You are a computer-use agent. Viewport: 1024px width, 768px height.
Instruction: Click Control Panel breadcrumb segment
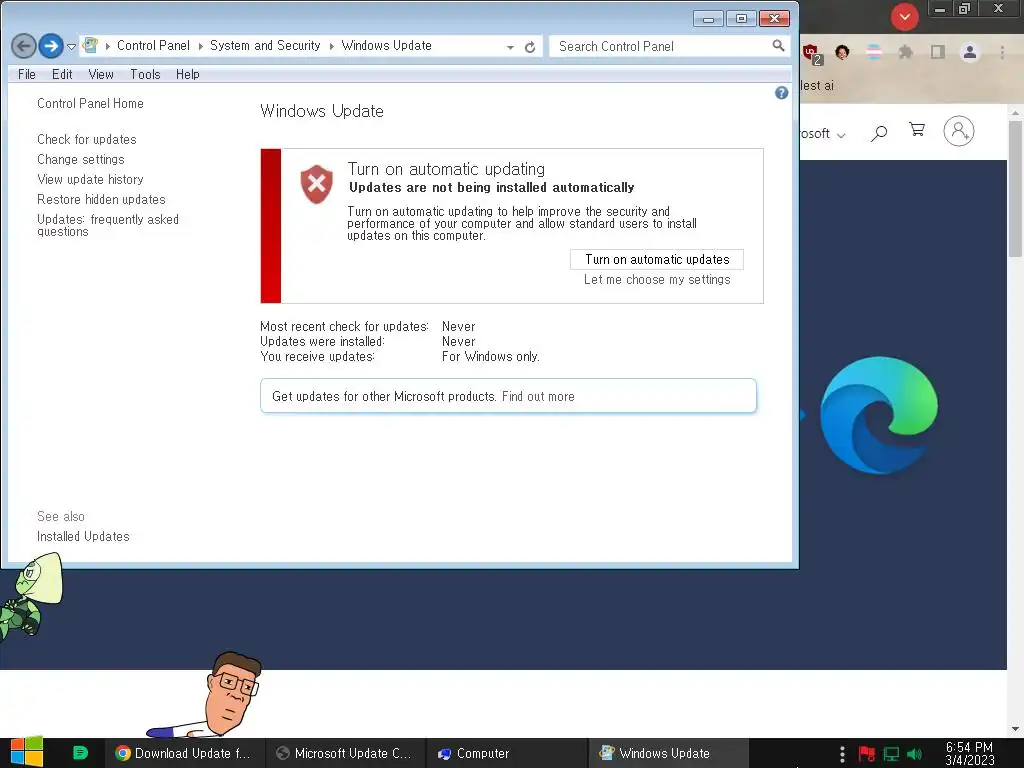153,46
